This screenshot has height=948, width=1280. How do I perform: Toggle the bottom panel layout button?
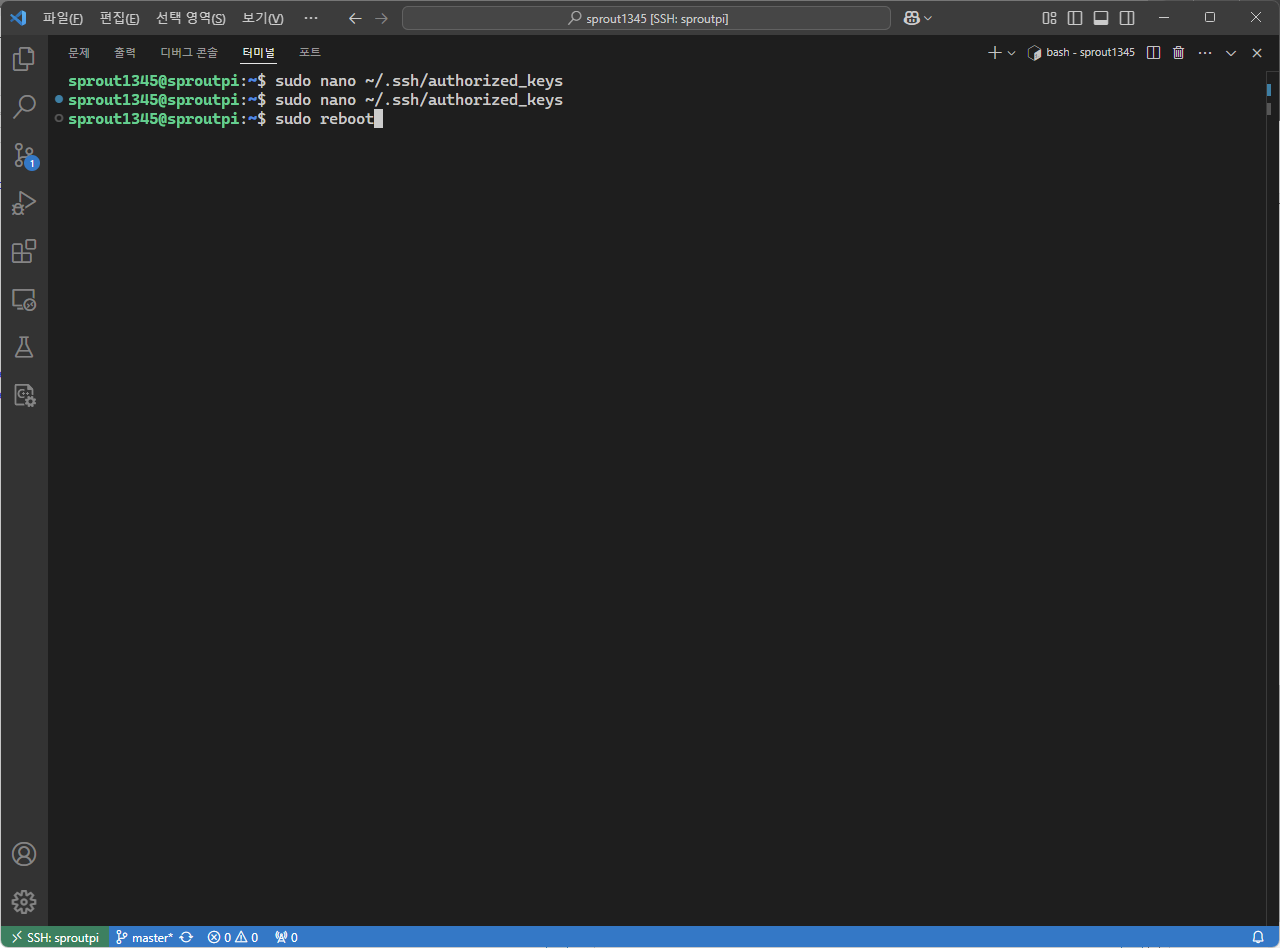(1101, 18)
